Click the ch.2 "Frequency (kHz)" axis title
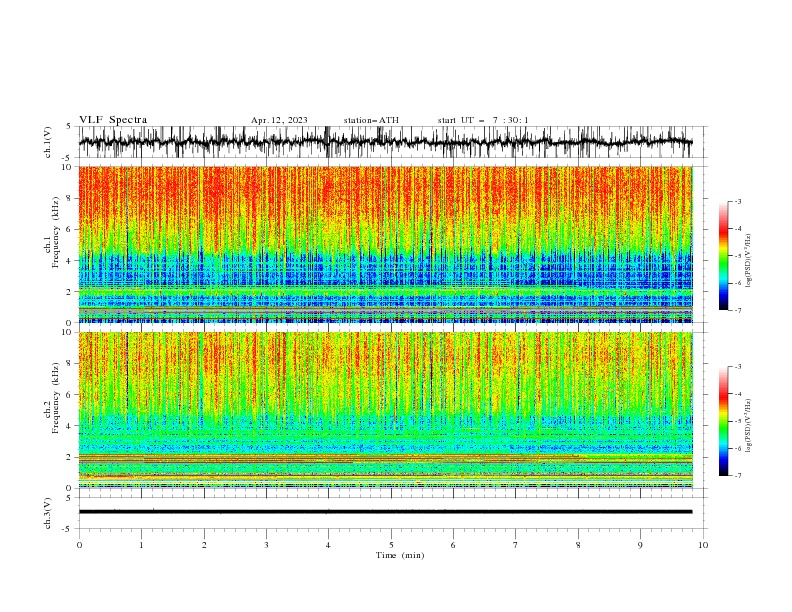 pyautogui.click(x=56, y=397)
